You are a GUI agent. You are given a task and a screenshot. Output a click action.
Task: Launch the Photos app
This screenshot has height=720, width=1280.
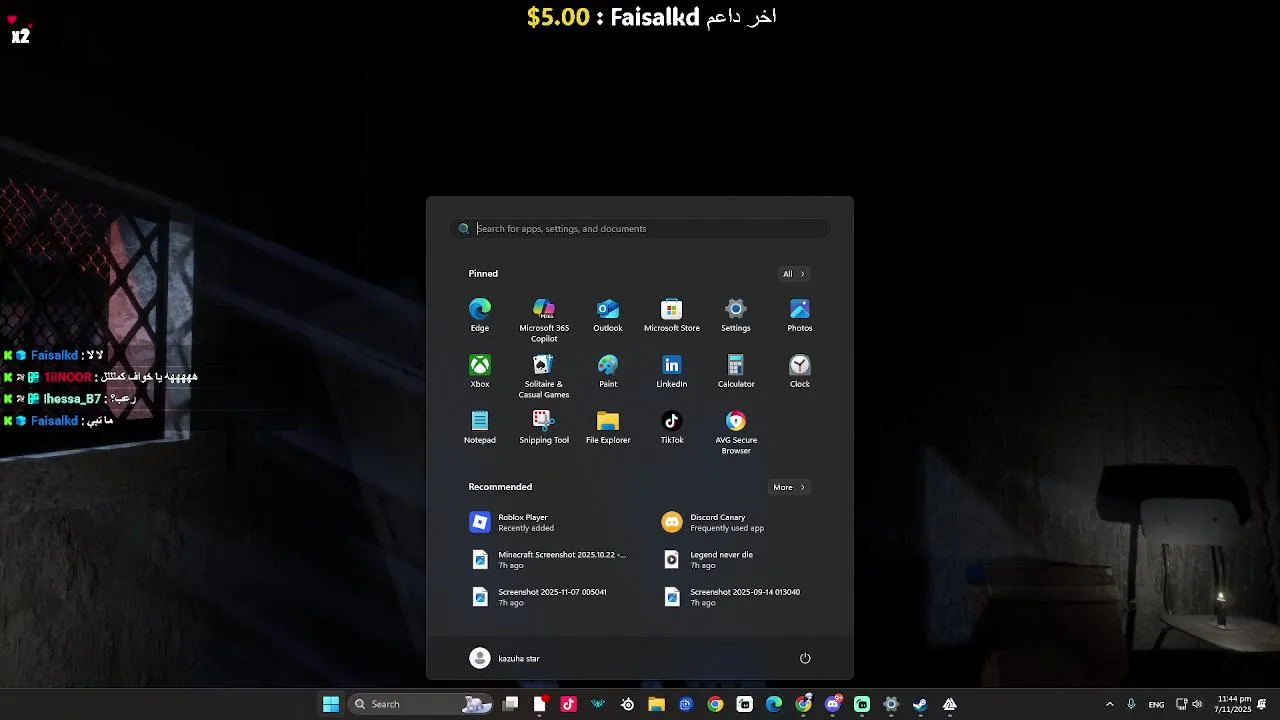click(x=800, y=315)
